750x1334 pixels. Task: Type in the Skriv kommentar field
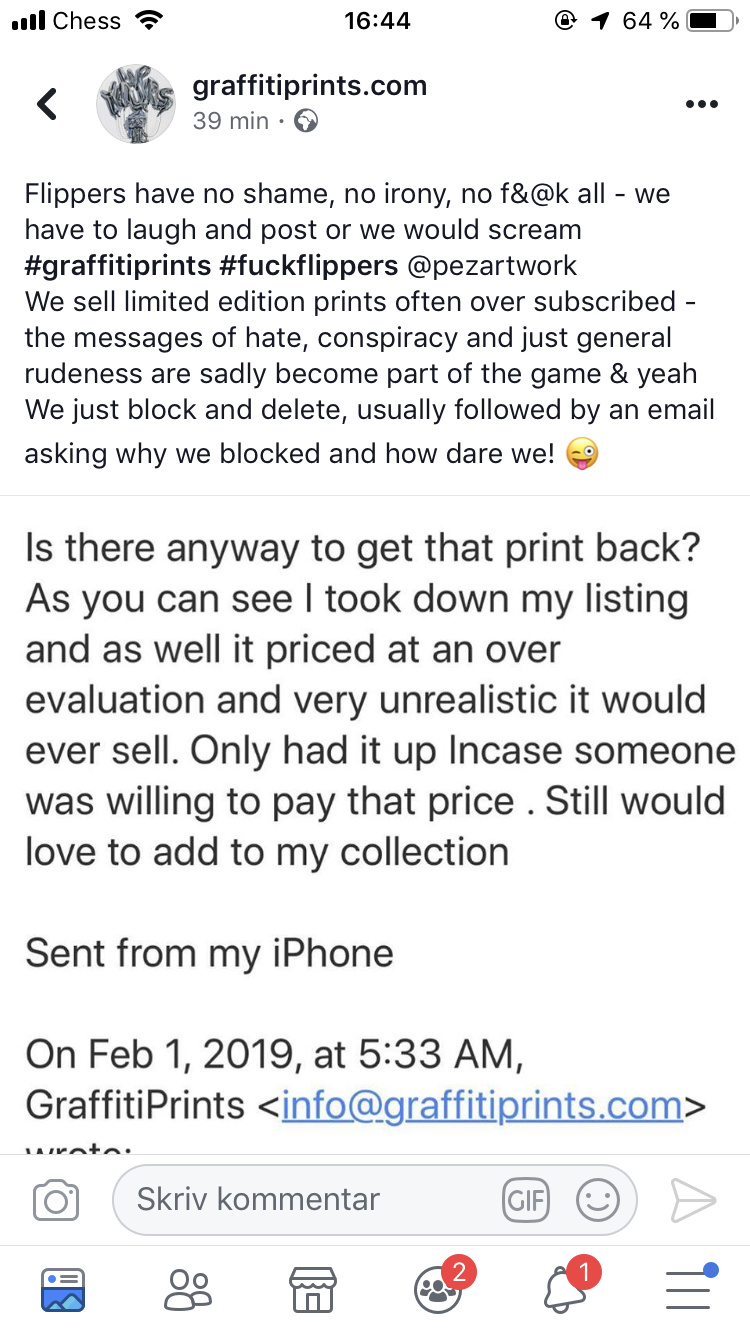(x=300, y=1199)
